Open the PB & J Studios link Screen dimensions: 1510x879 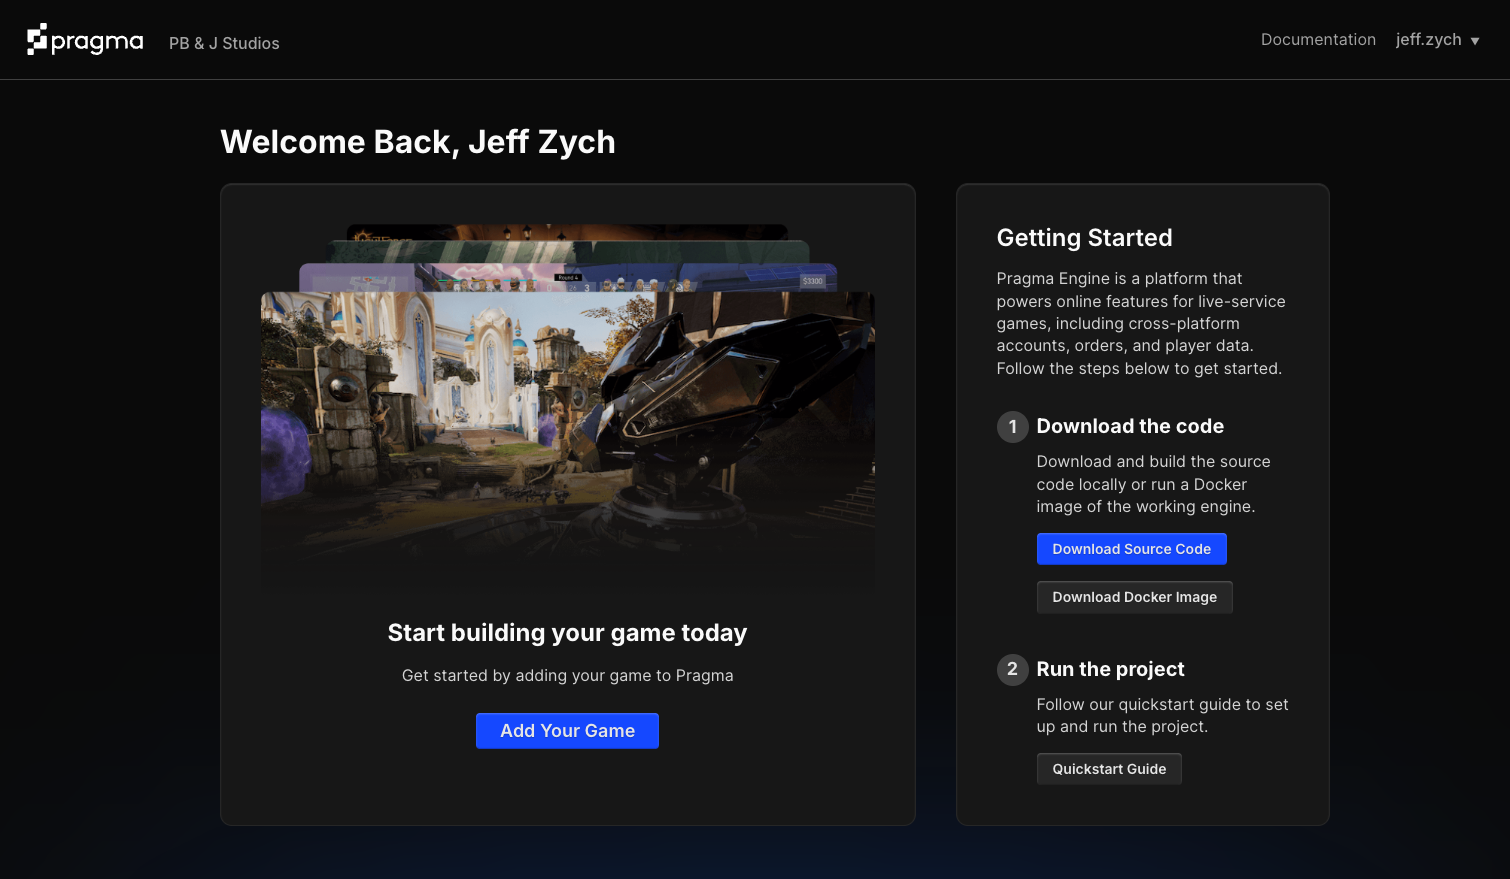224,43
